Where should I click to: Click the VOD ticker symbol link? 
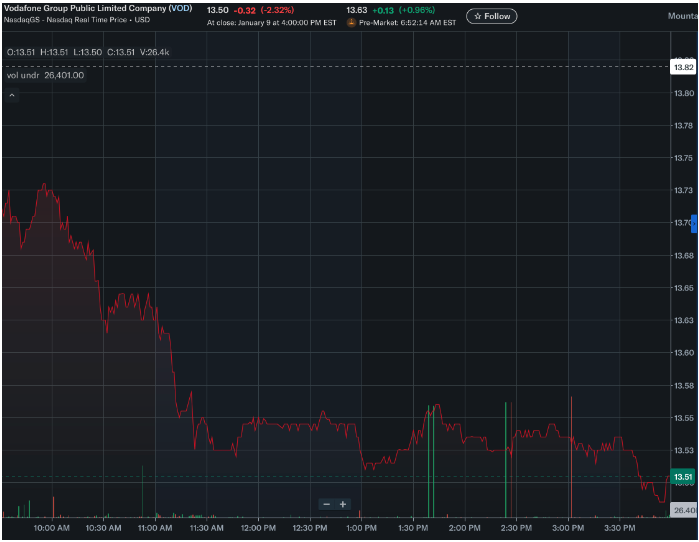coord(180,9)
